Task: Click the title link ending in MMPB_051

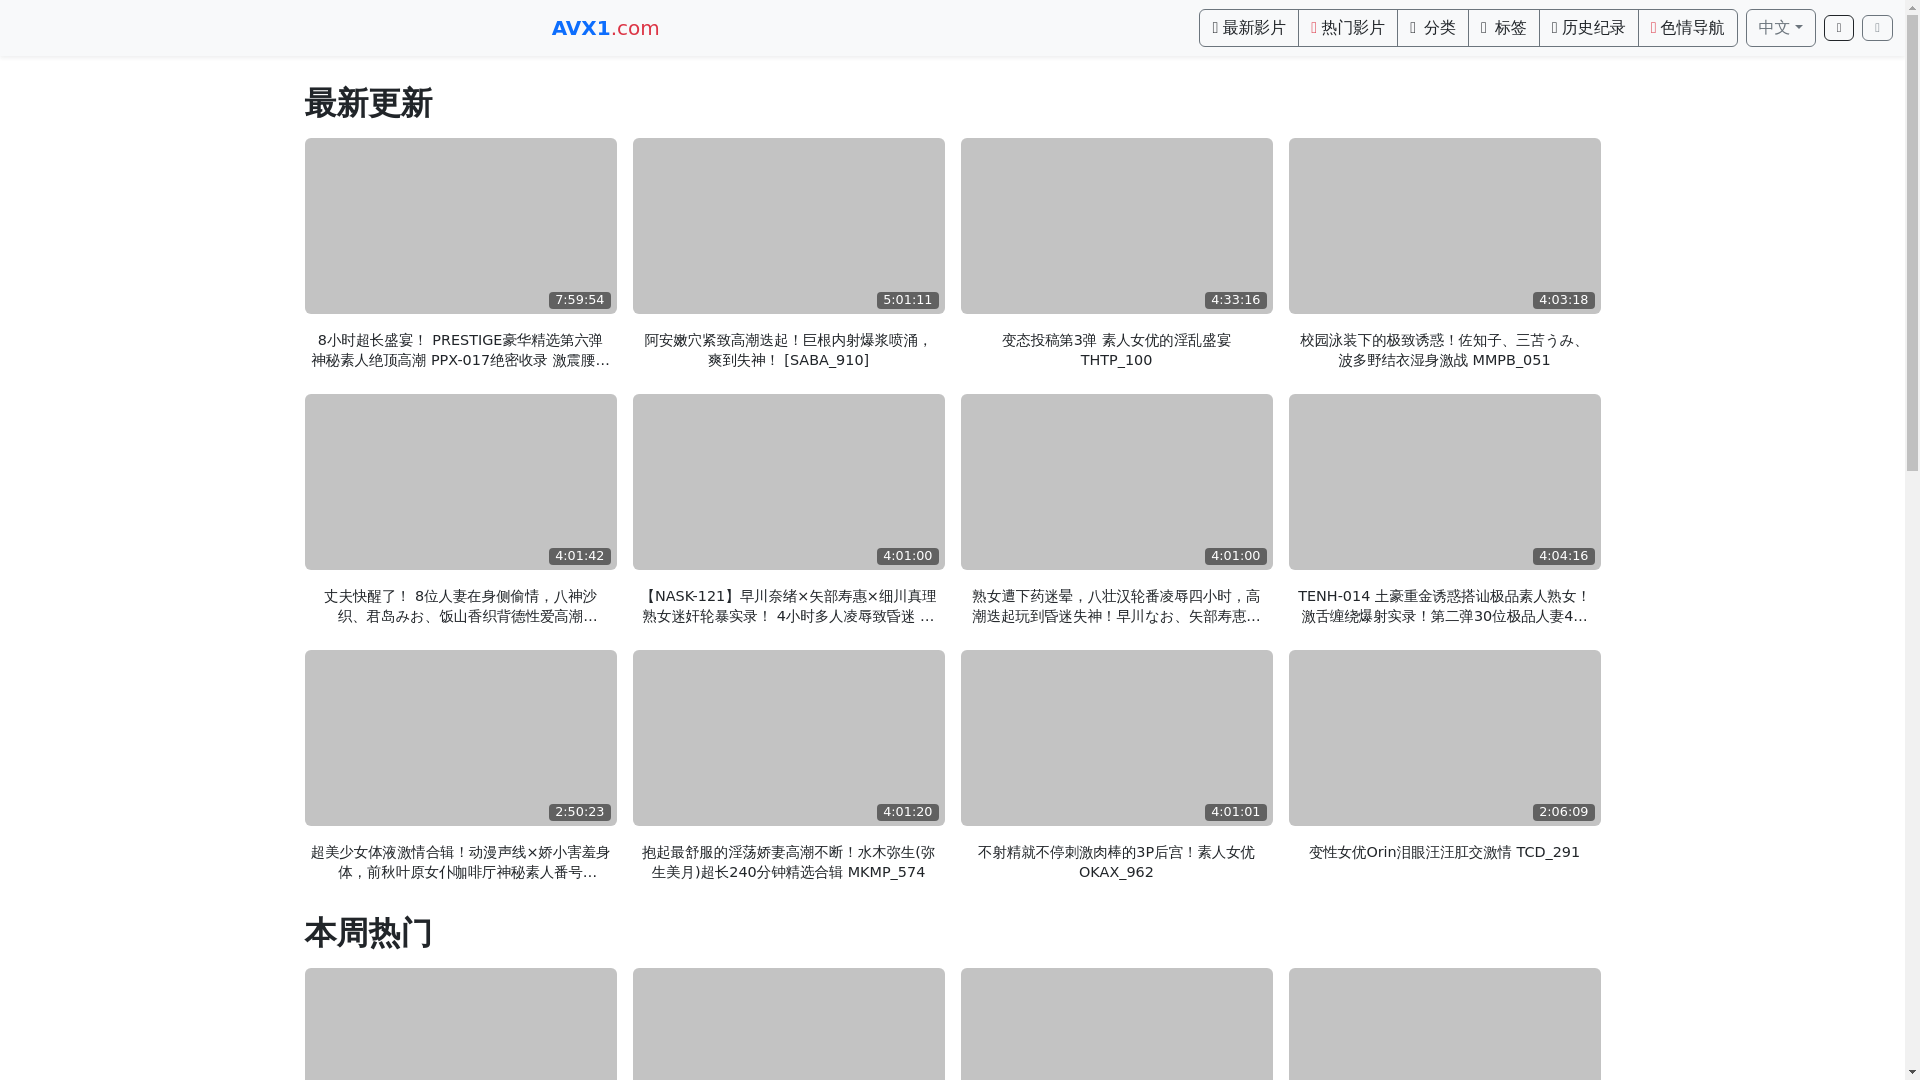Action: [1444, 350]
